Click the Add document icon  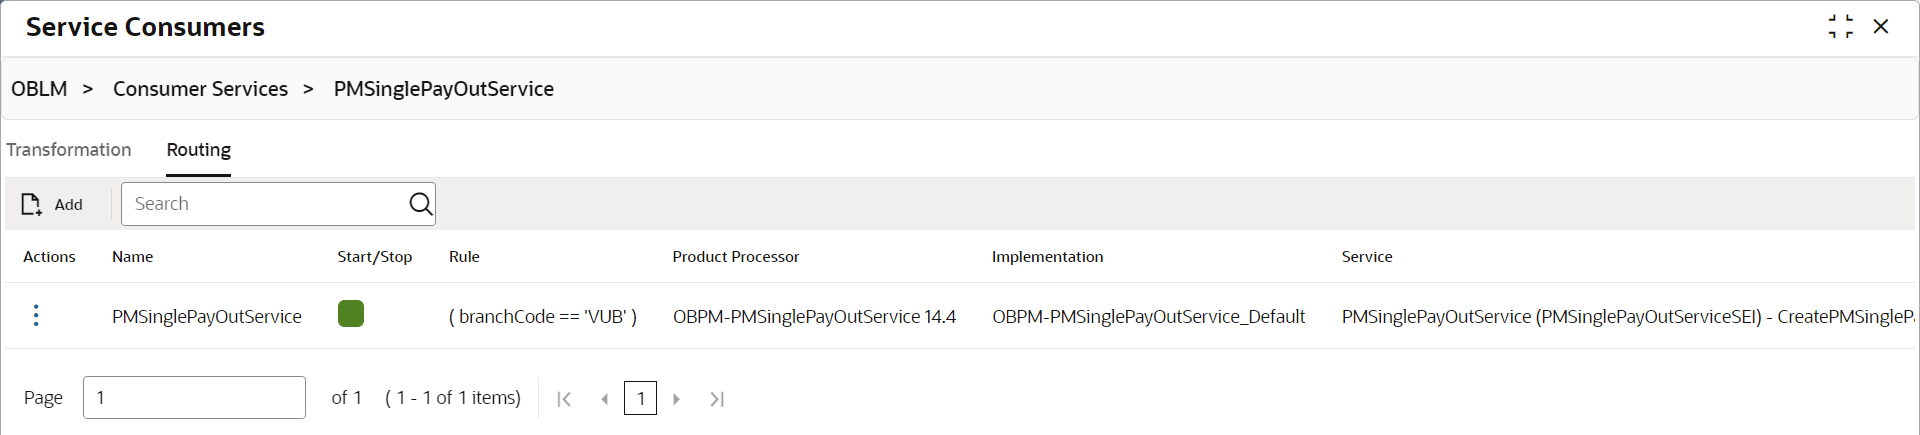(32, 204)
